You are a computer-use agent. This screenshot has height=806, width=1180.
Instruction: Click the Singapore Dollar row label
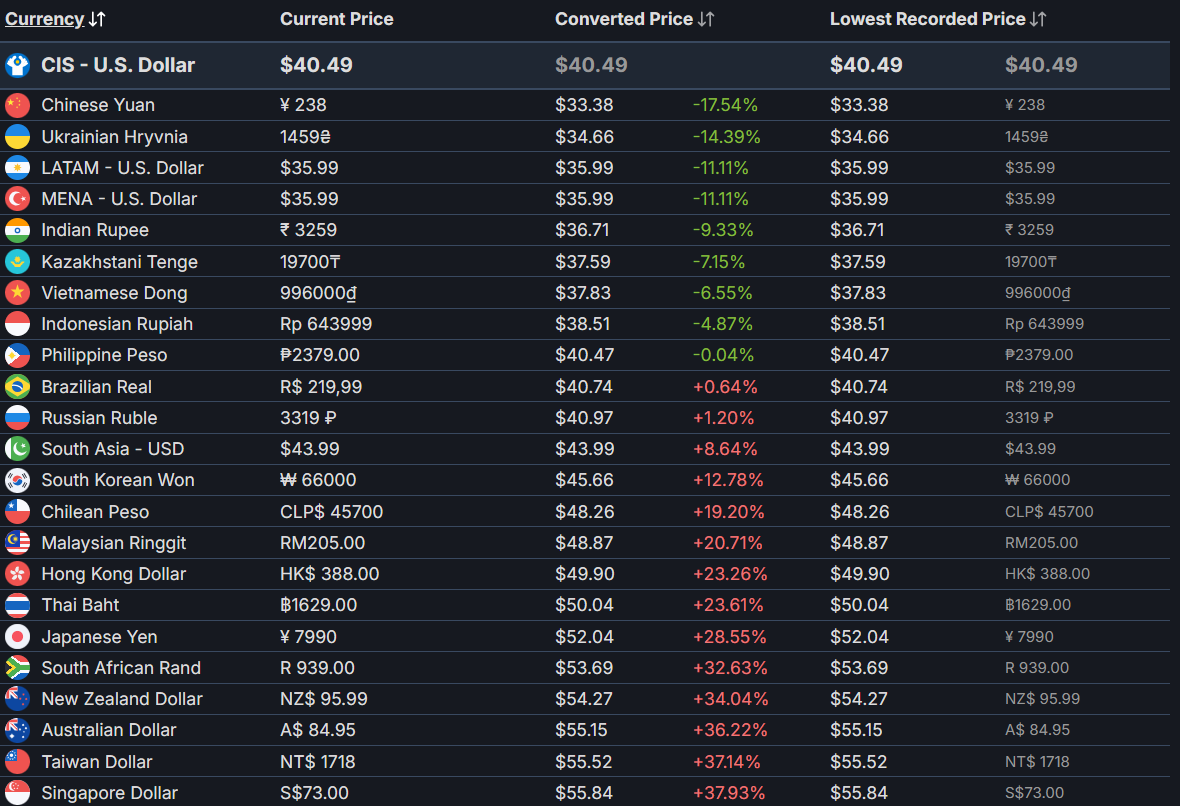click(109, 793)
